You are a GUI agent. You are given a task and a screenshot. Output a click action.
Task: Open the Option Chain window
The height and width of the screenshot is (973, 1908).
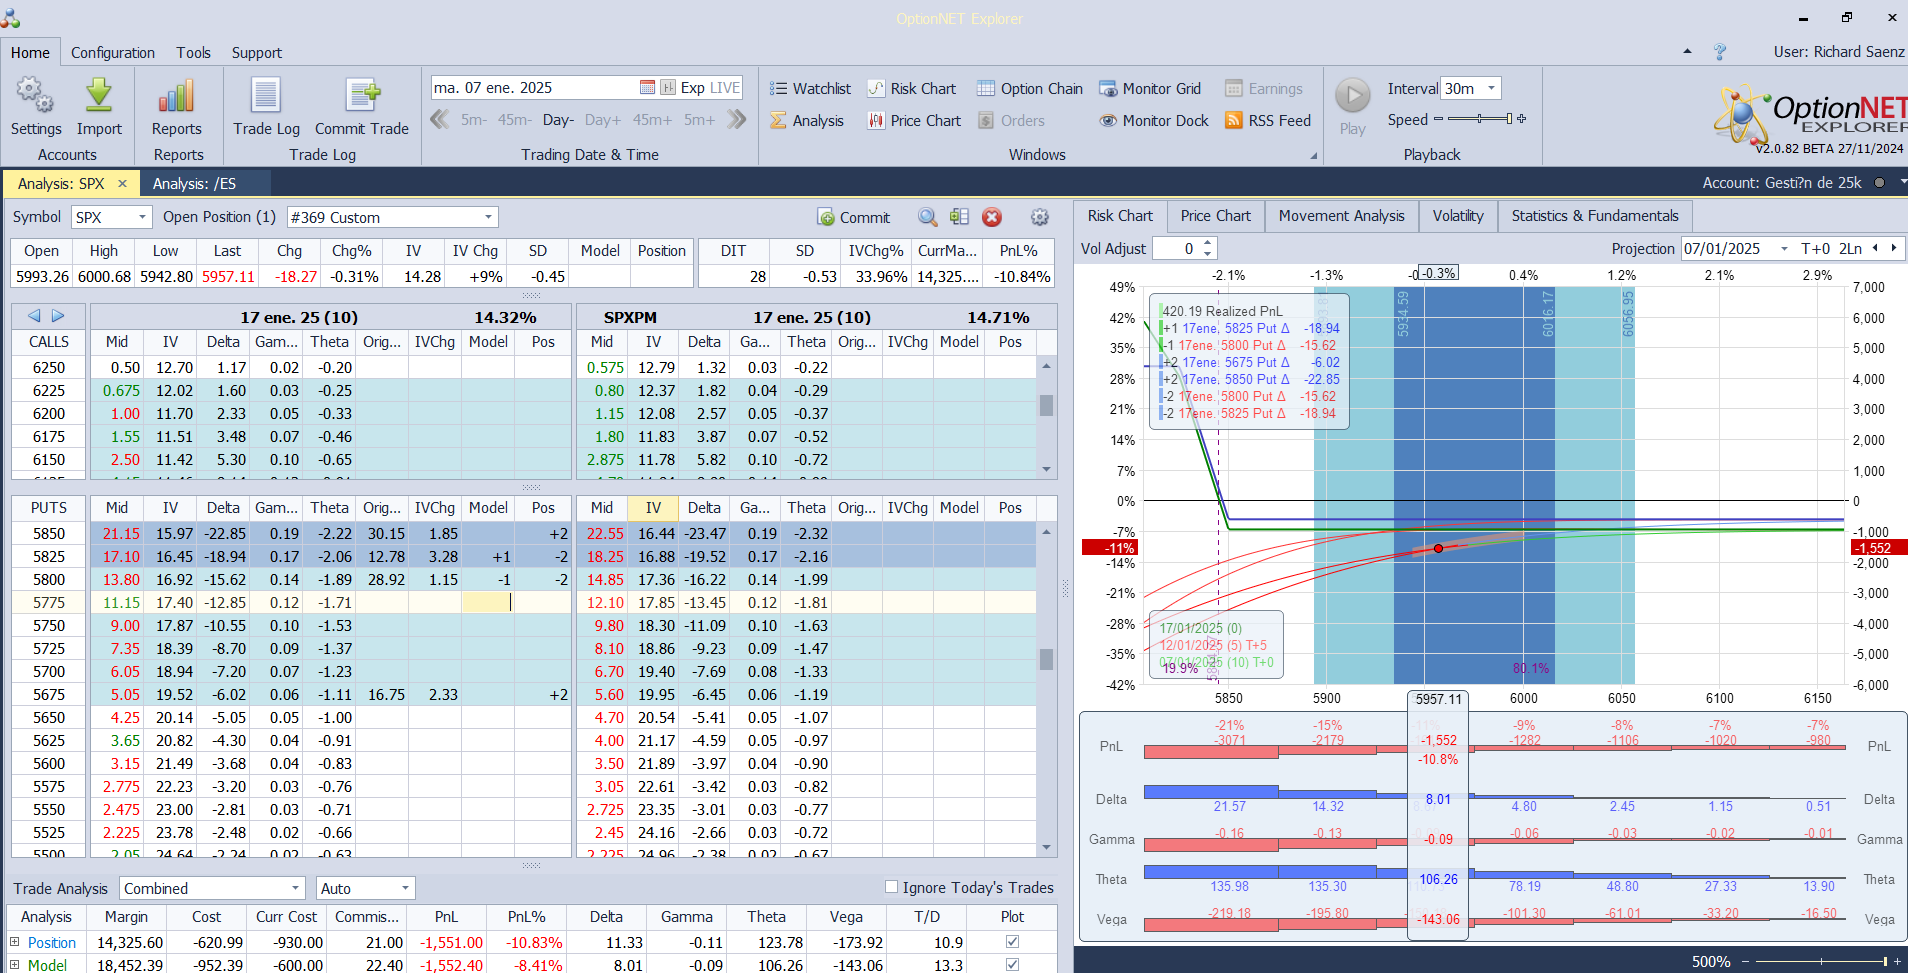[1030, 89]
